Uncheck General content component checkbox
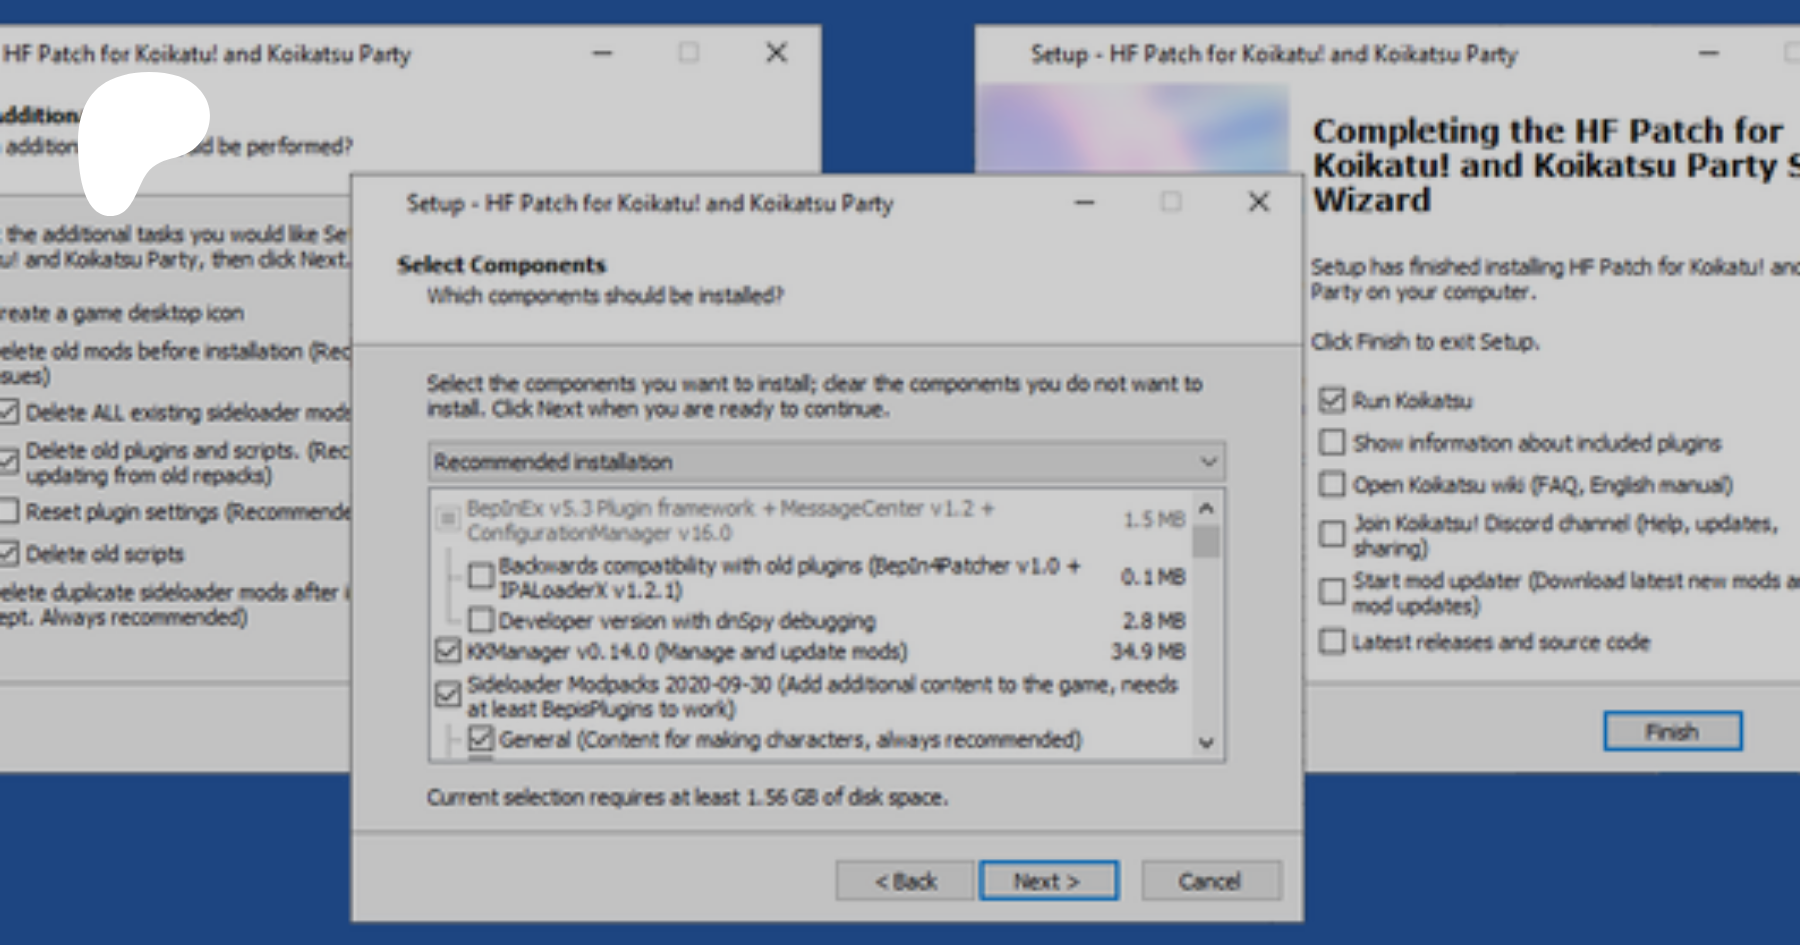Image resolution: width=1800 pixels, height=945 pixels. point(481,739)
